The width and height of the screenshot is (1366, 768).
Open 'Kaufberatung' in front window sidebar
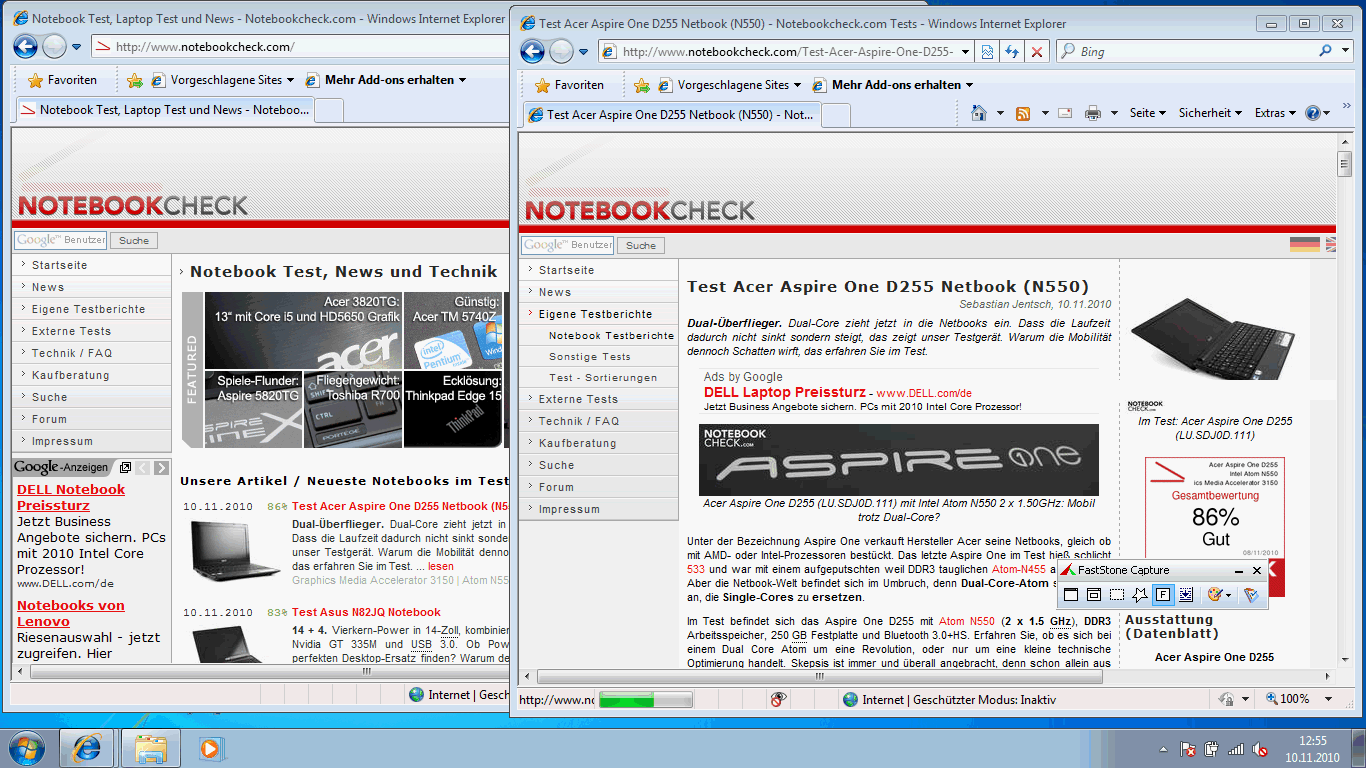coord(578,443)
